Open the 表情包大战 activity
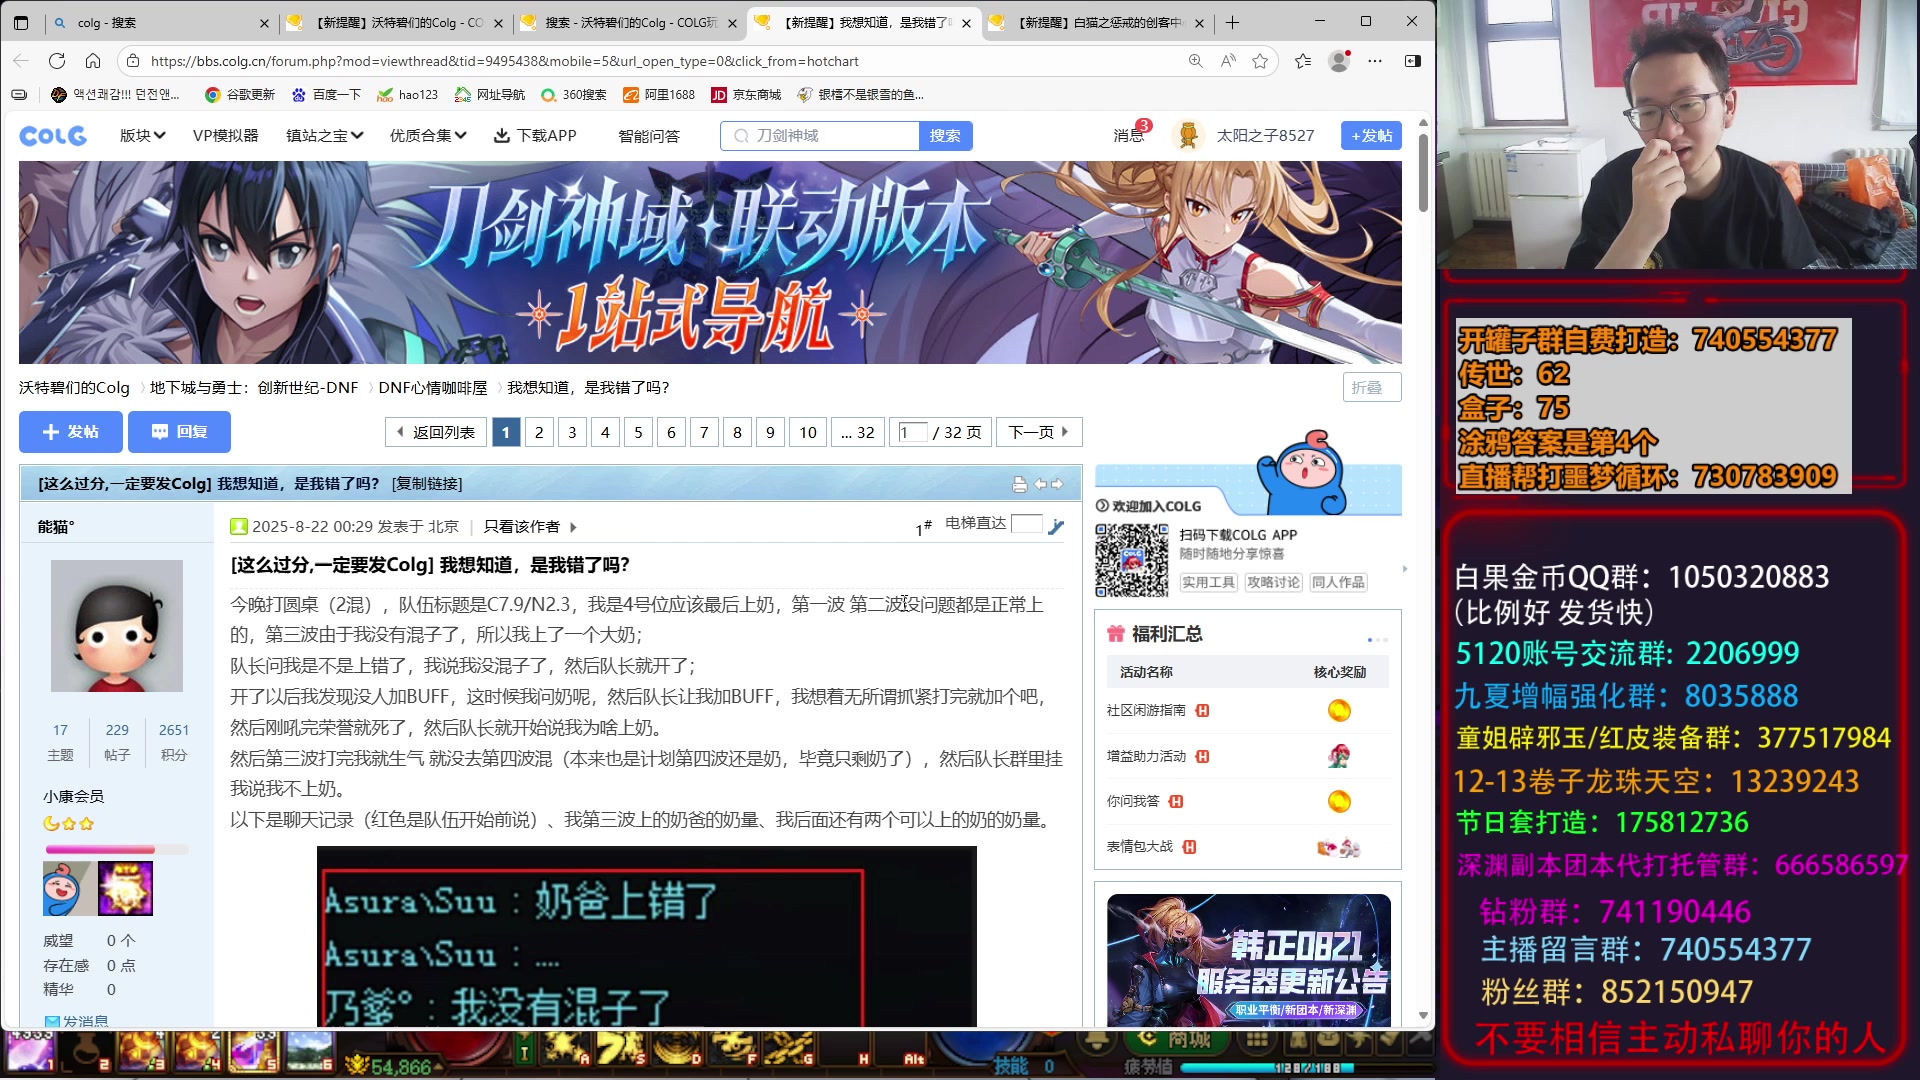The height and width of the screenshot is (1080, 1920). tap(1139, 846)
